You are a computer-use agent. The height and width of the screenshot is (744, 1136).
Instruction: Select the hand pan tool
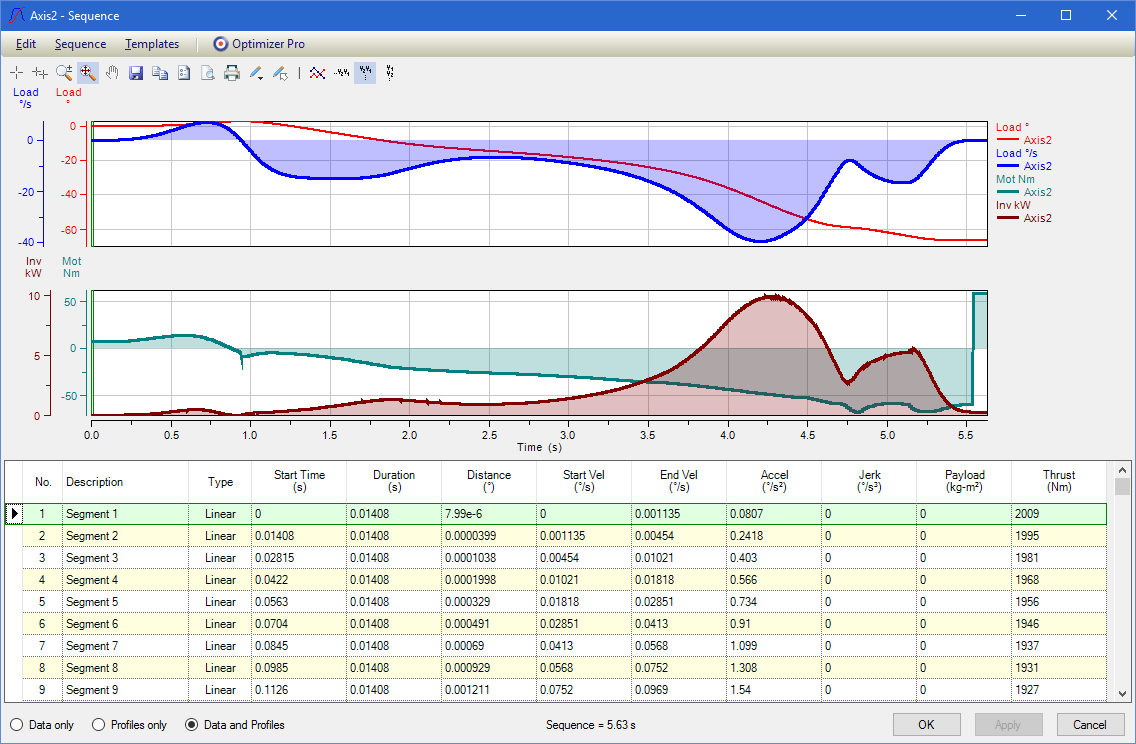pyautogui.click(x=112, y=72)
